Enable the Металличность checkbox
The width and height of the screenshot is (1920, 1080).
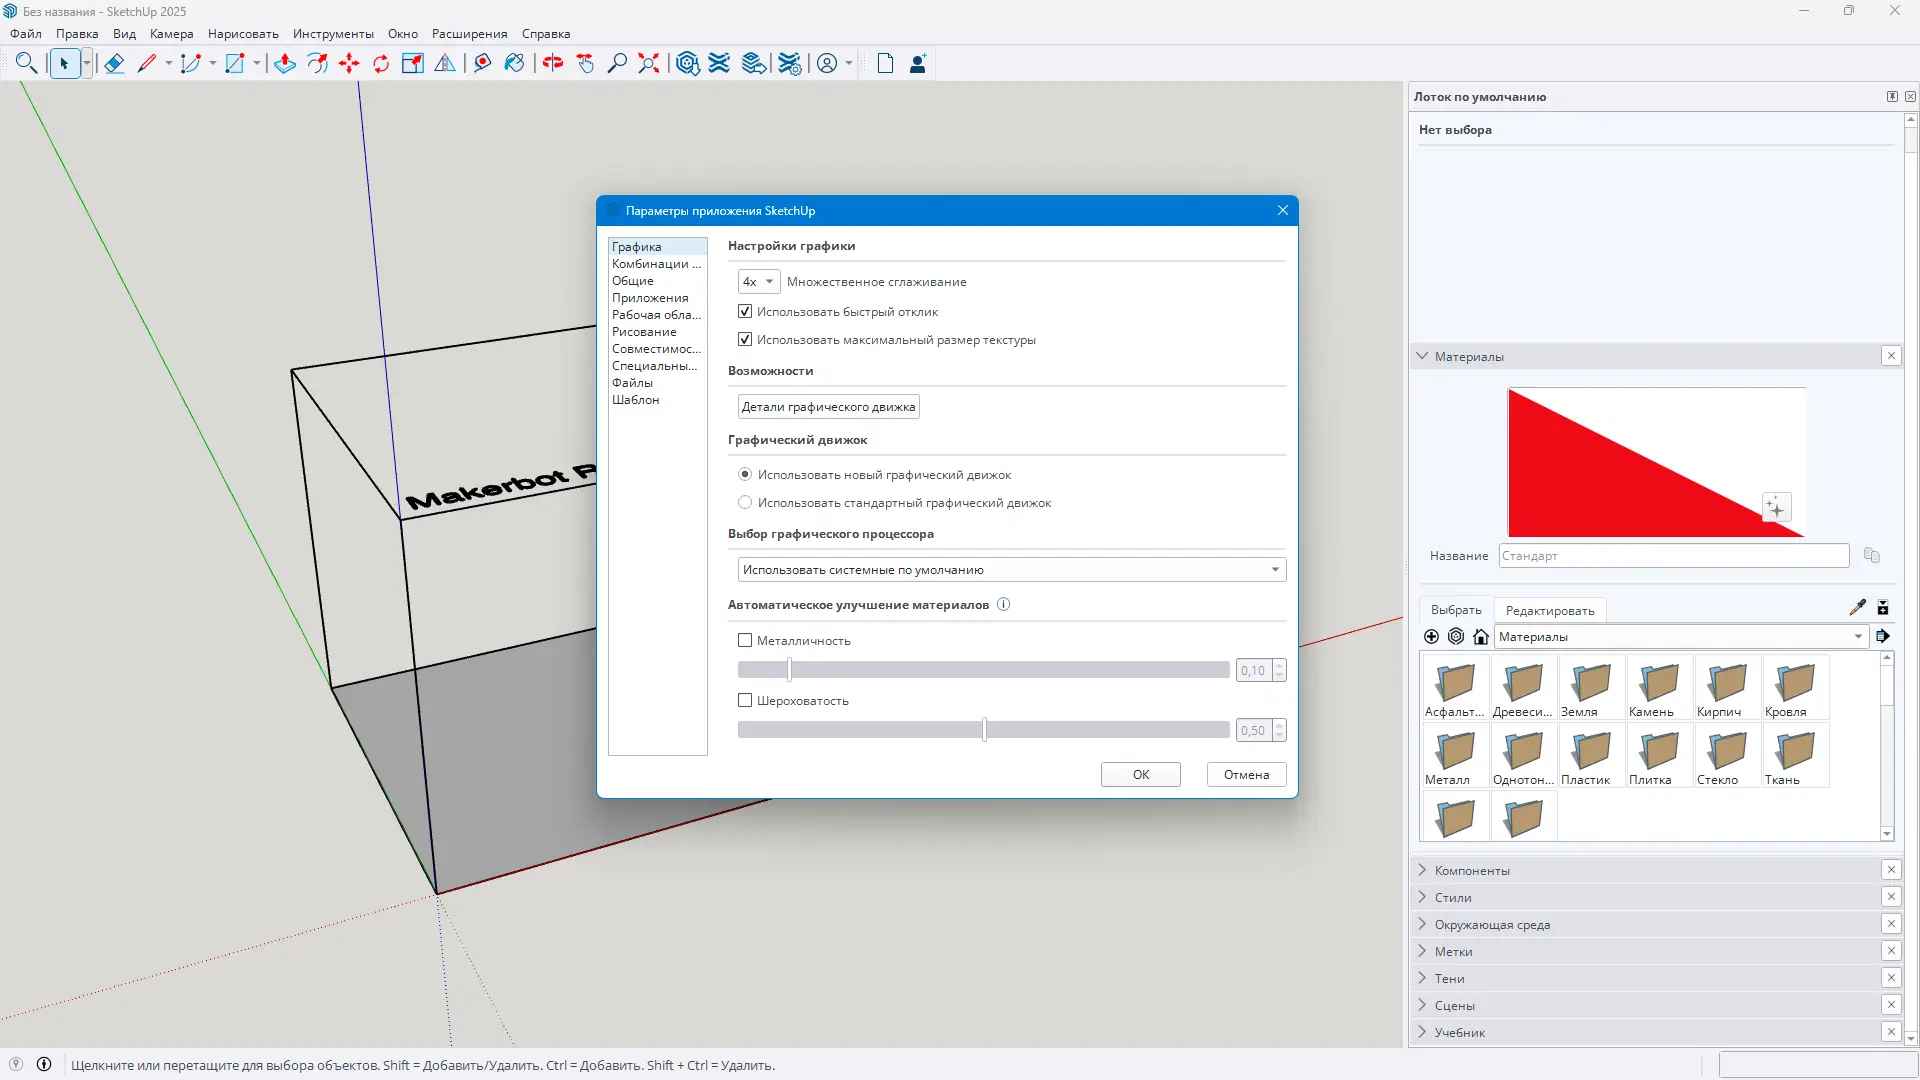[745, 641]
